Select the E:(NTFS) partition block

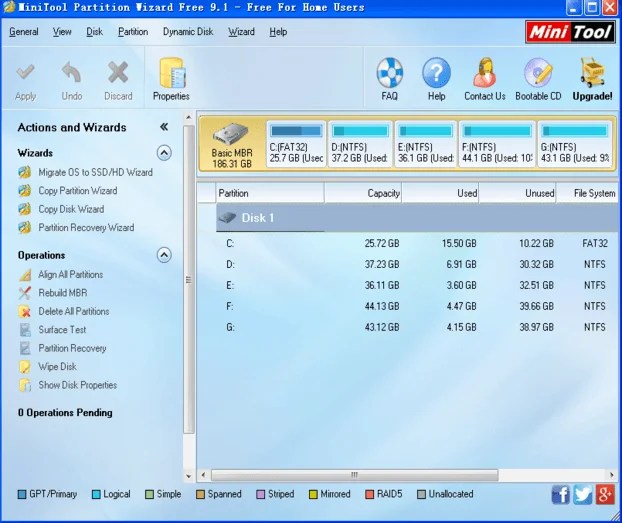pos(425,144)
